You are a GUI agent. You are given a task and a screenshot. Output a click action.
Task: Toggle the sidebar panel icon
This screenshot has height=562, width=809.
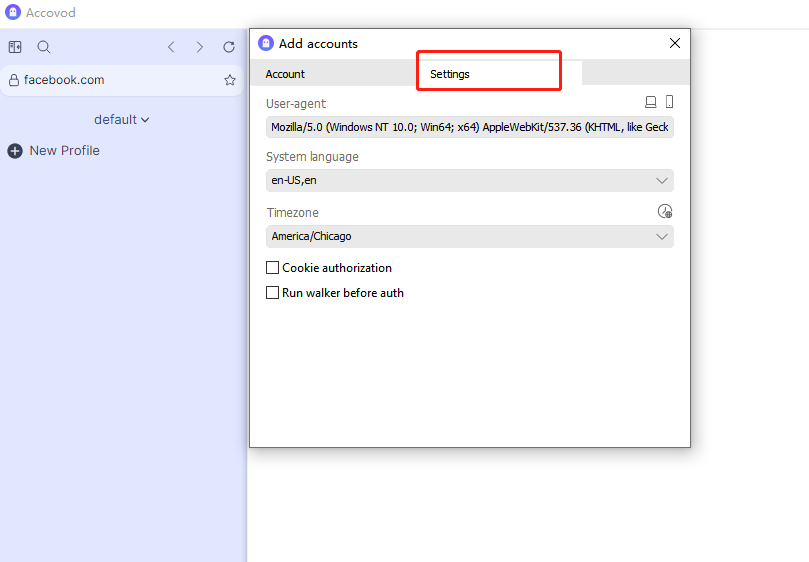click(15, 47)
